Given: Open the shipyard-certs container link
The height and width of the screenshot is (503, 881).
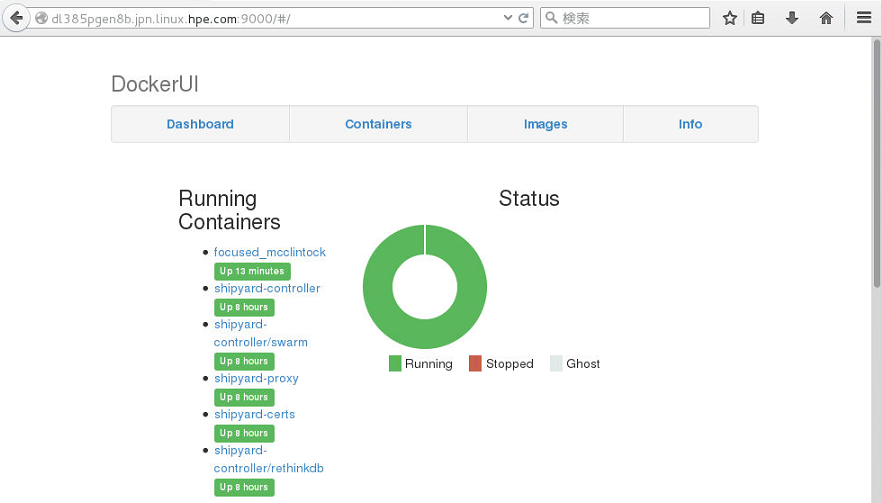Looking at the screenshot, I should (x=255, y=414).
